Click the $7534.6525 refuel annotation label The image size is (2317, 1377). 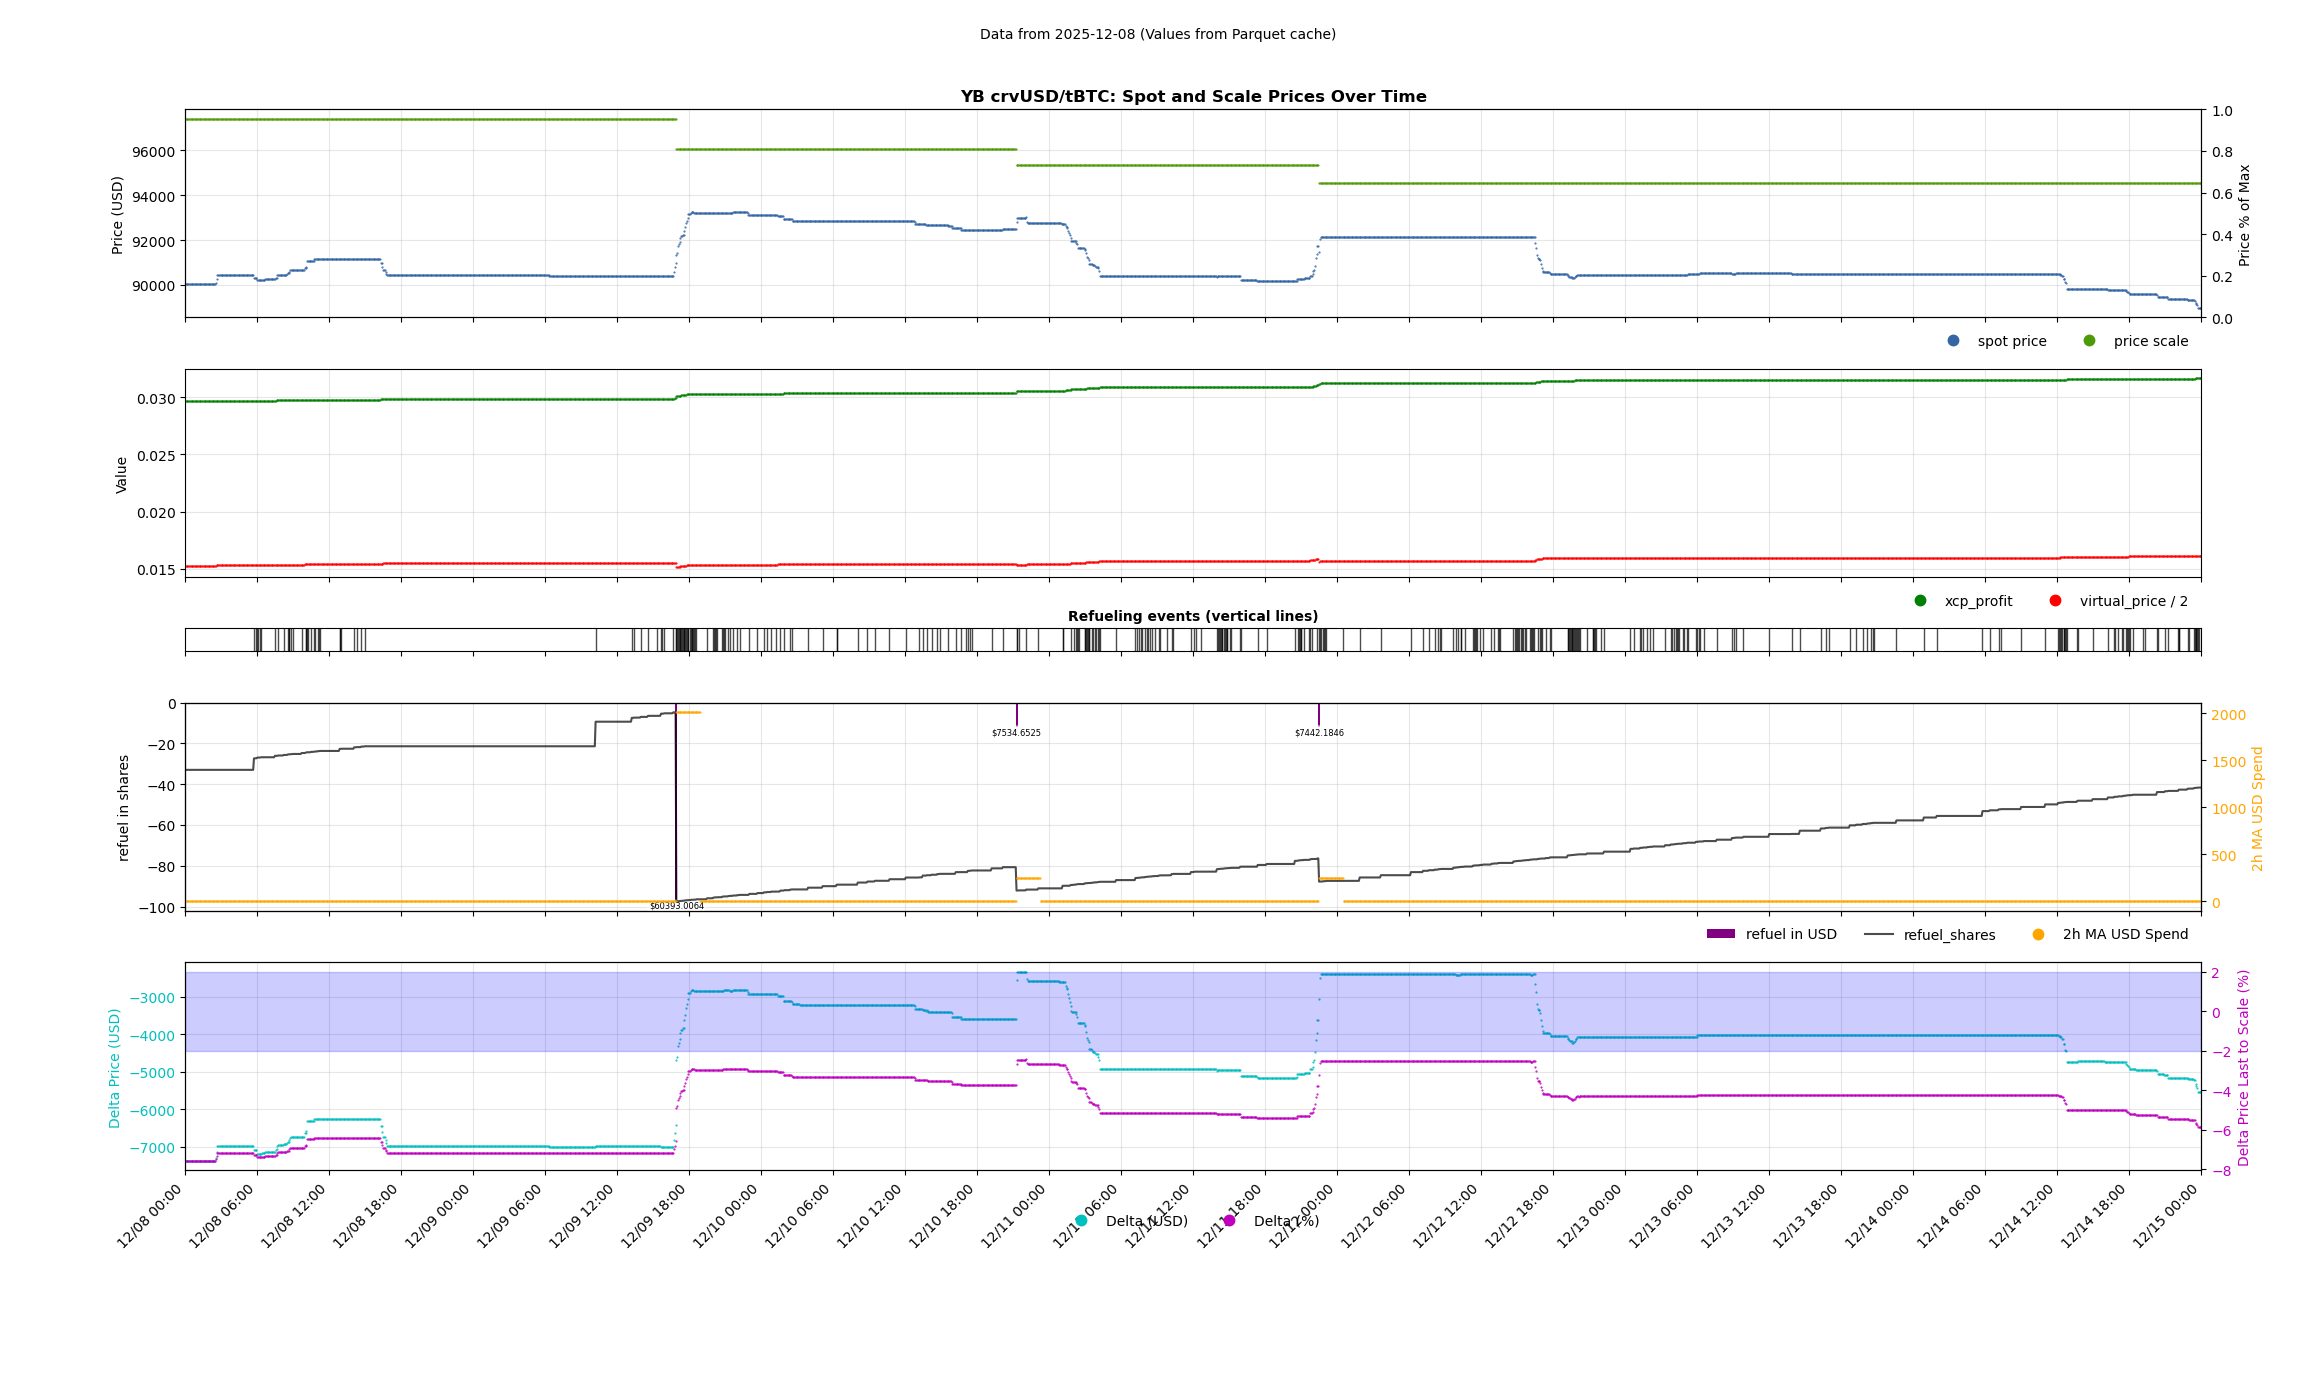1016,733
